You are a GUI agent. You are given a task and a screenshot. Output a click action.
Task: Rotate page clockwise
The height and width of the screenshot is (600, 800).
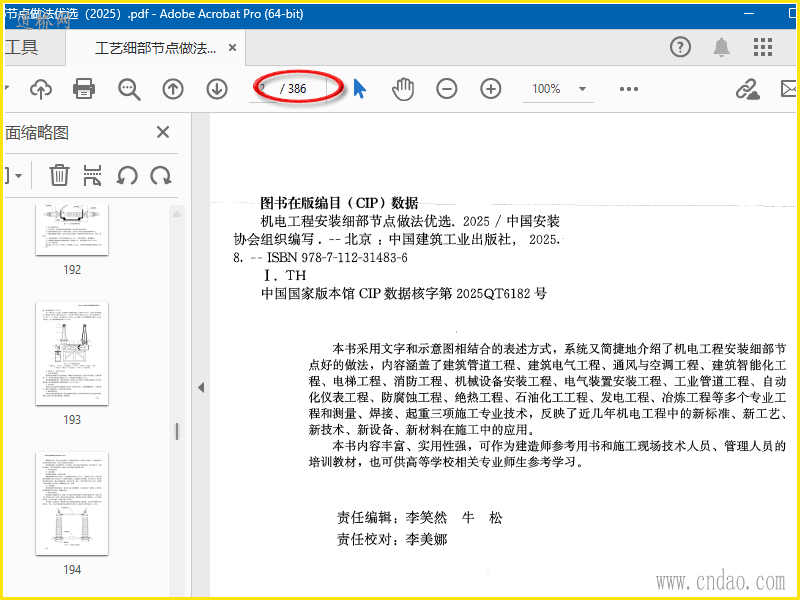click(161, 176)
